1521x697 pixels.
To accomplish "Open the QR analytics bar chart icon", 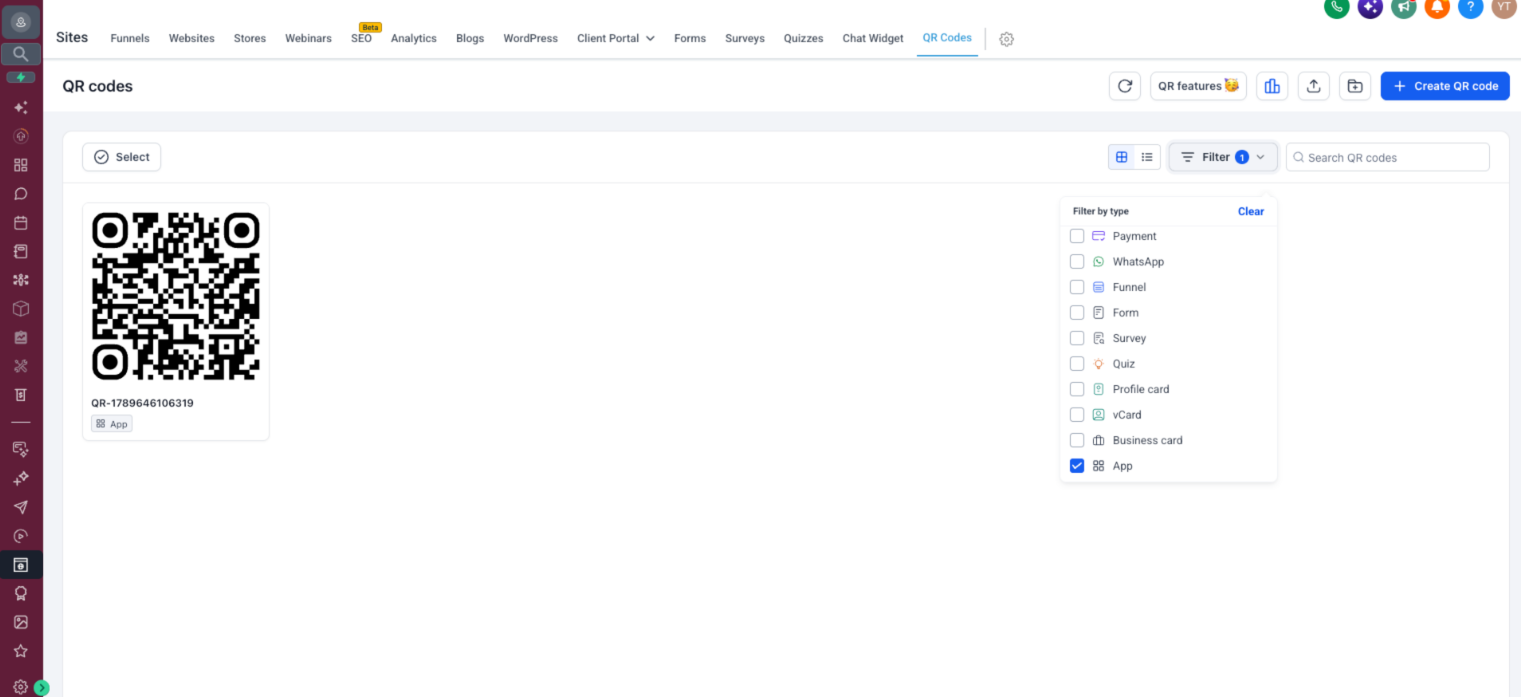I will click(1272, 86).
